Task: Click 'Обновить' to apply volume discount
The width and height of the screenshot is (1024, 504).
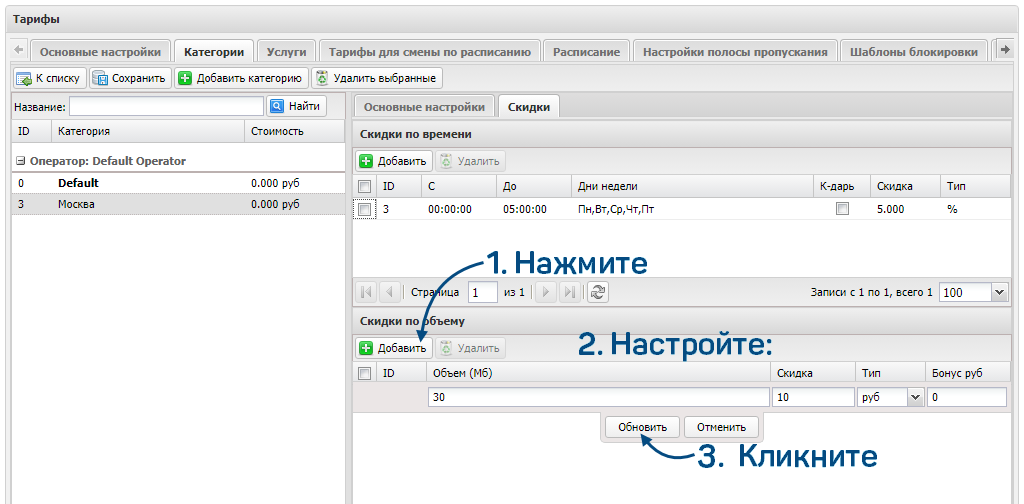Action: coord(643,428)
